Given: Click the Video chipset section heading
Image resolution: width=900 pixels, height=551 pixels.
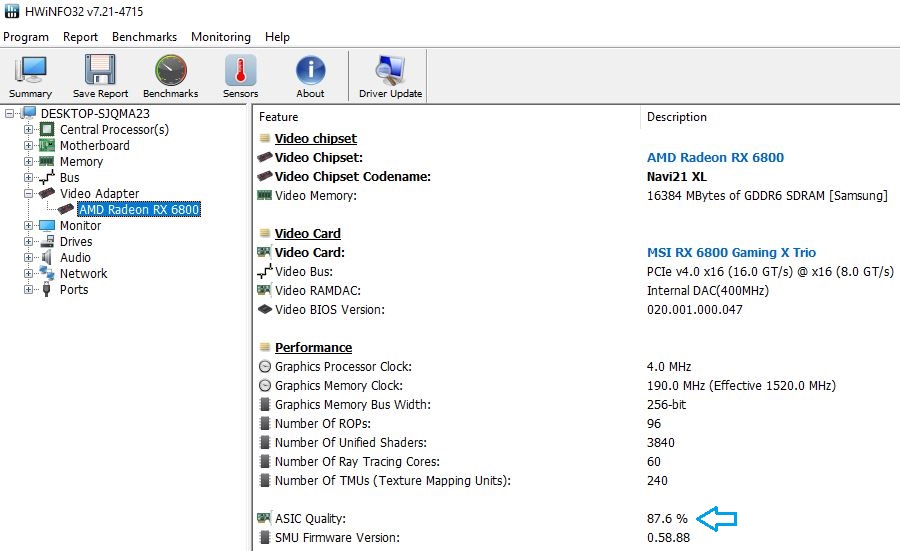Looking at the screenshot, I should tap(316, 138).
